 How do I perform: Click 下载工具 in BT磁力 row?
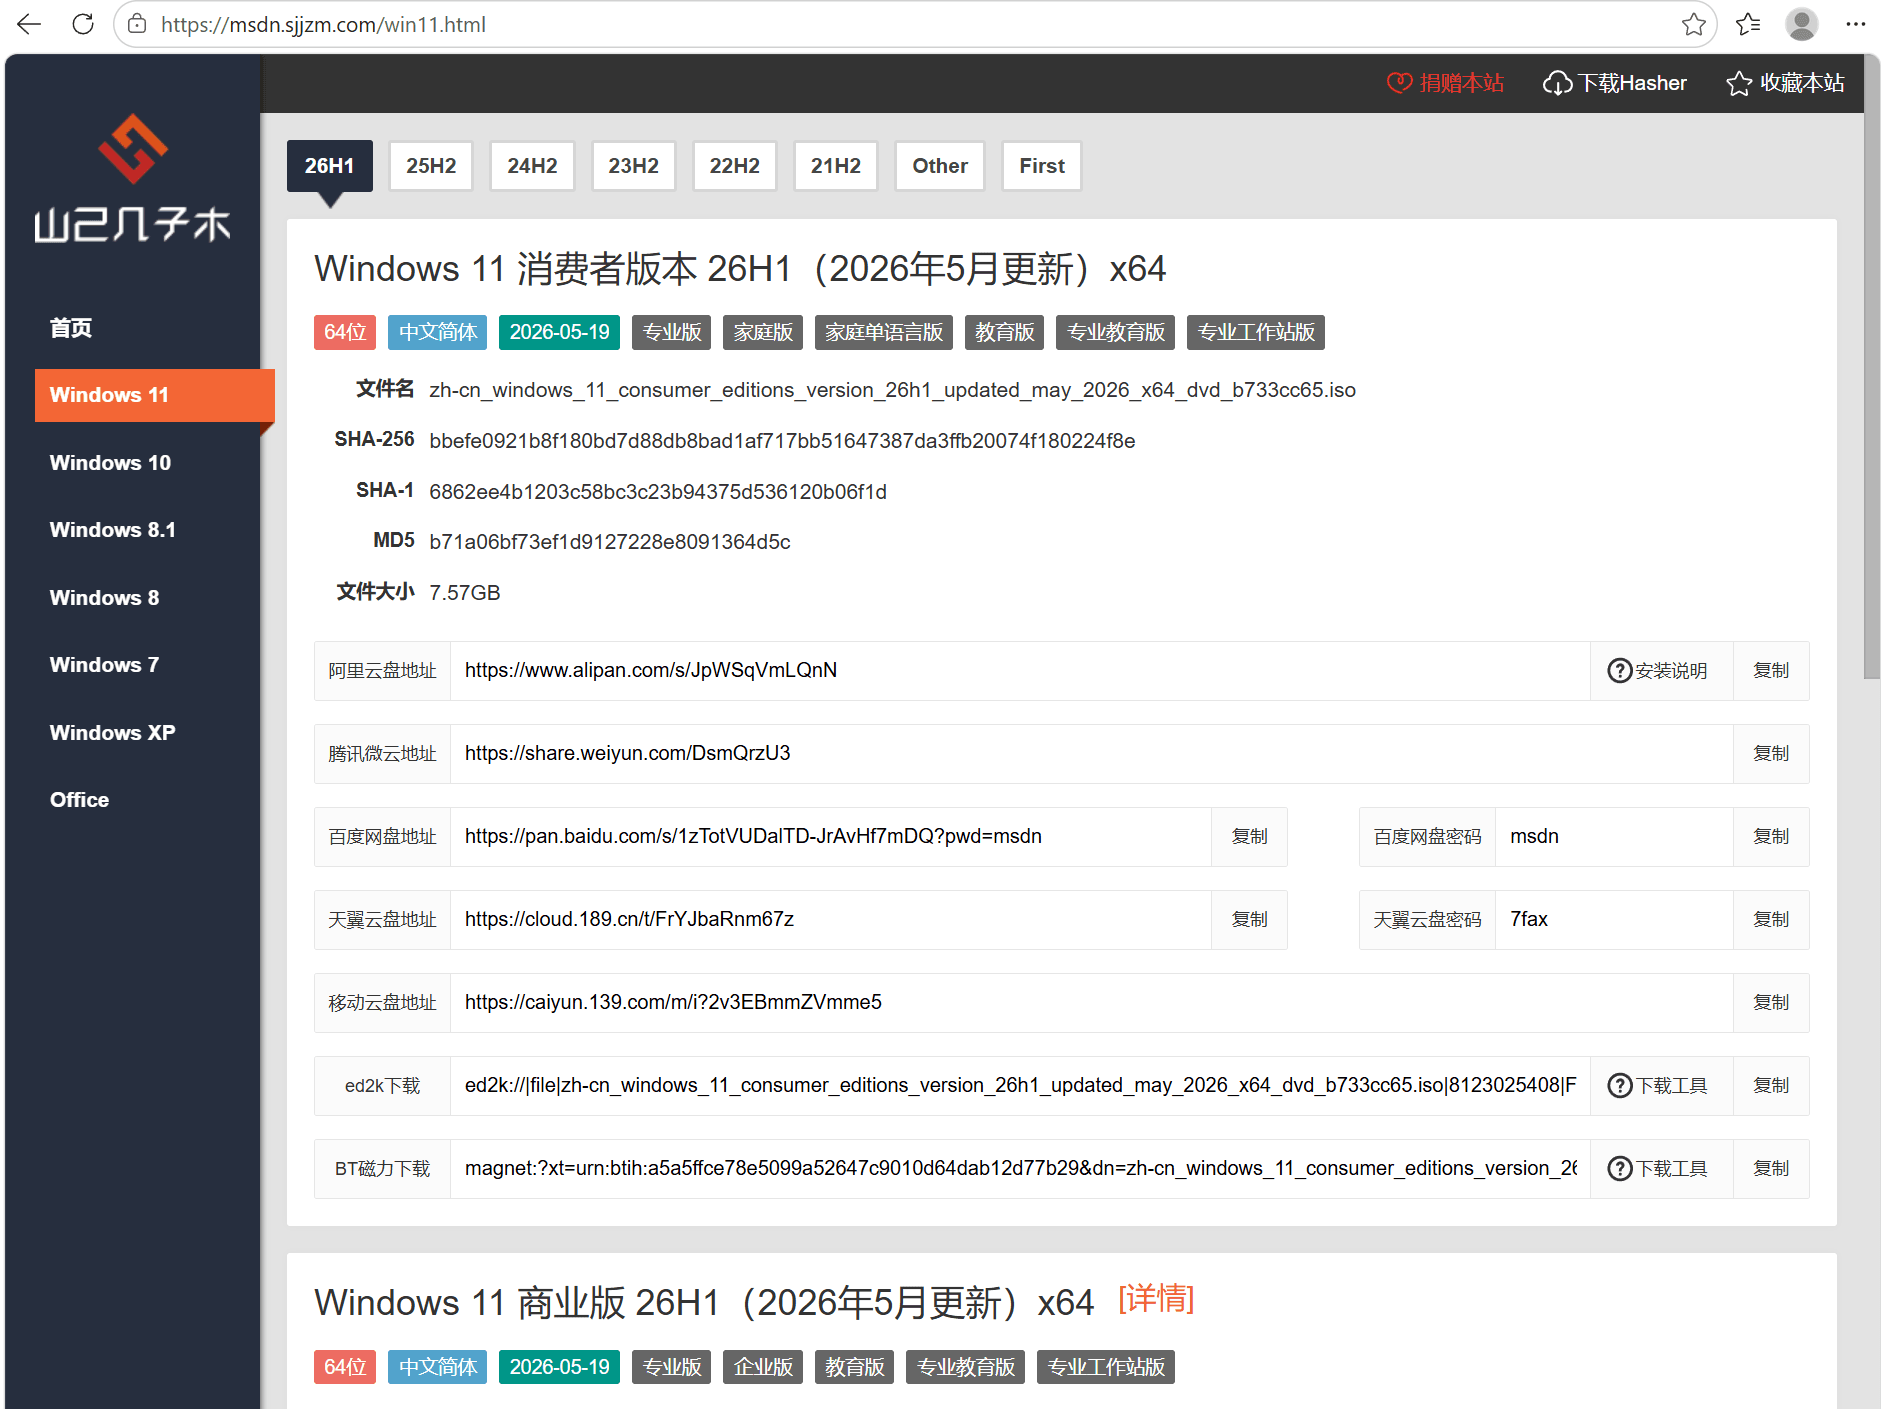[1661, 1169]
